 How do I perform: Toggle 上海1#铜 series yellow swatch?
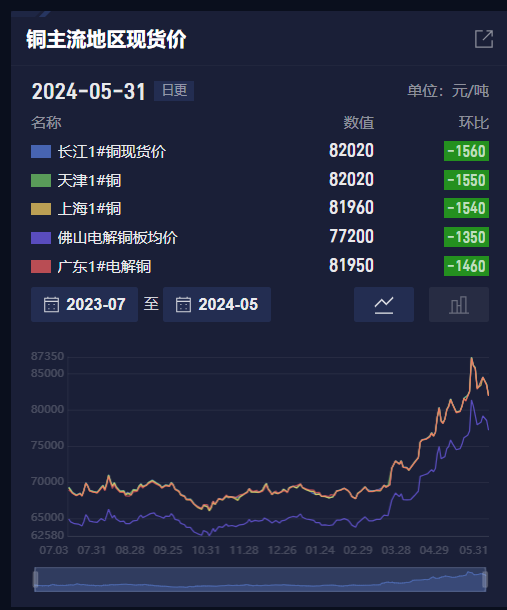click(x=41, y=209)
